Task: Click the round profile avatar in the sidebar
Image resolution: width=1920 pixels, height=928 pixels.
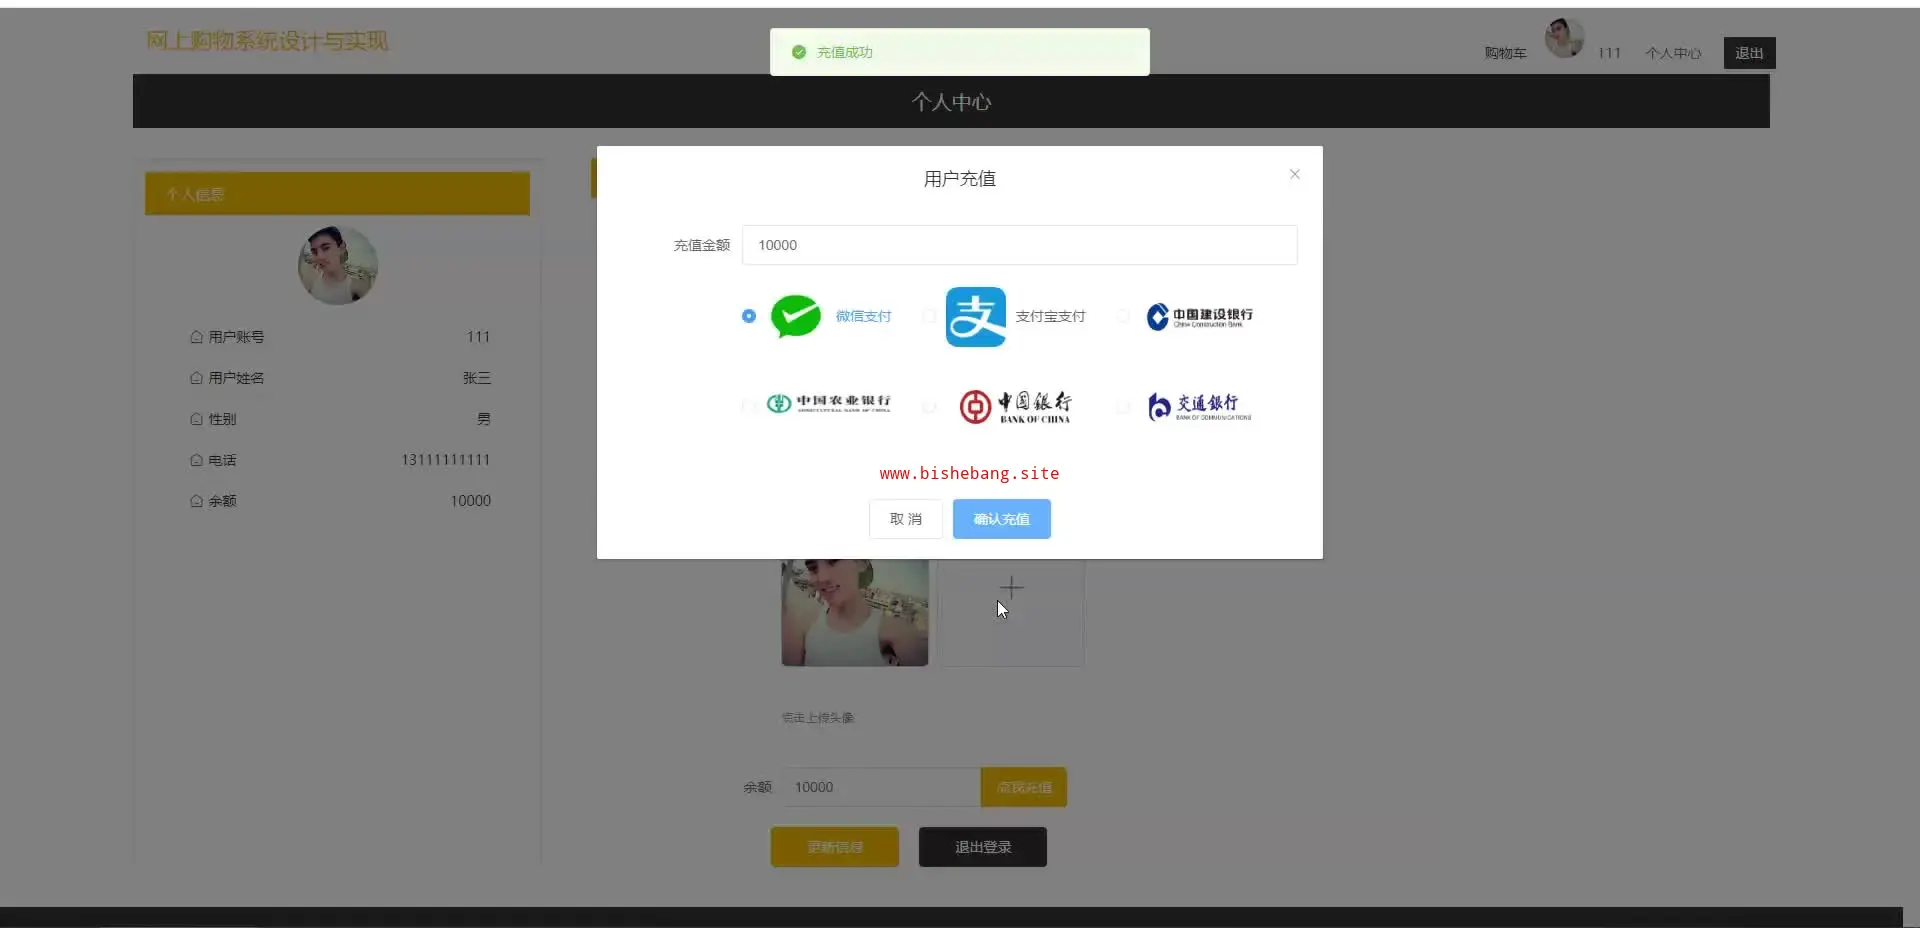Action: click(338, 265)
